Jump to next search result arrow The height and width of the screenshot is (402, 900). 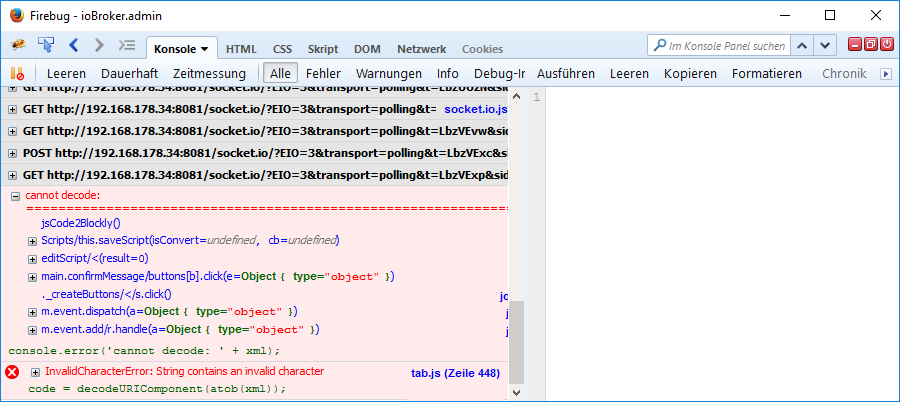824,45
